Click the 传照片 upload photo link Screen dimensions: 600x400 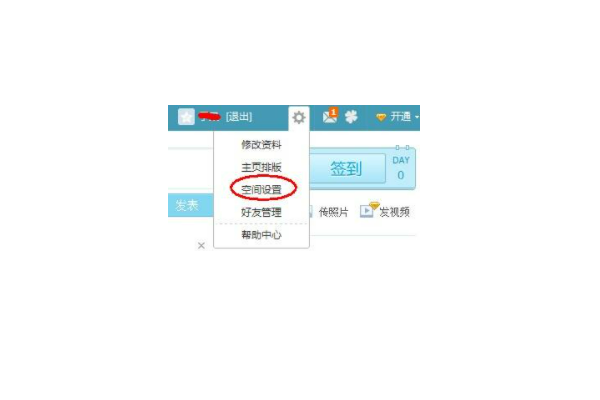pos(334,212)
